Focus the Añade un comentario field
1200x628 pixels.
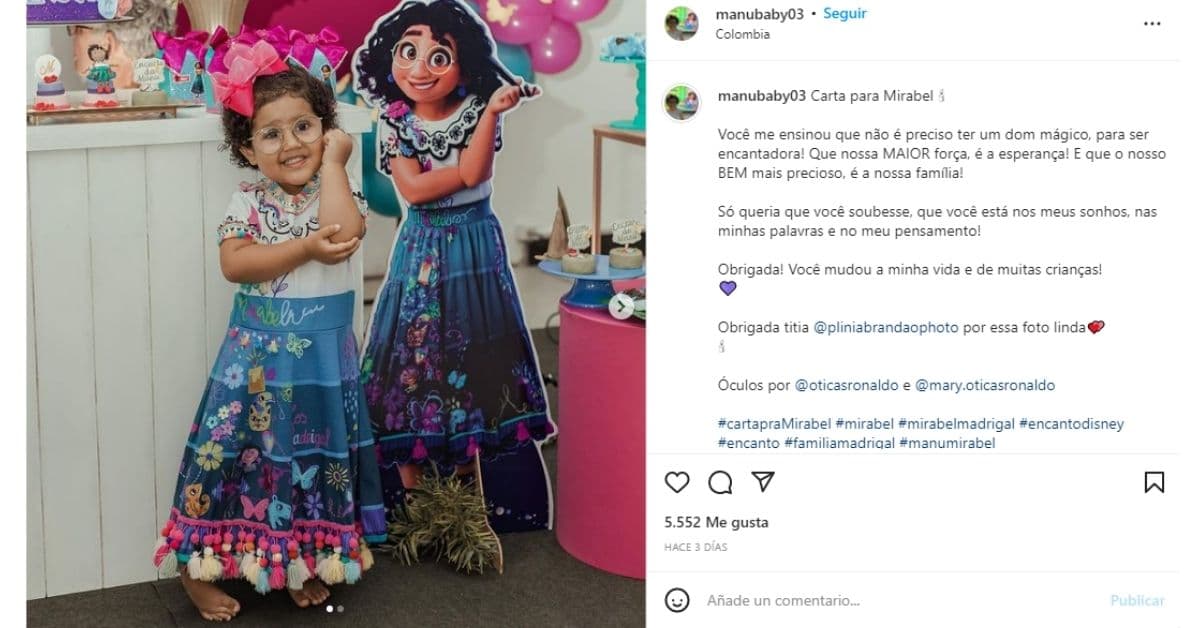900,601
